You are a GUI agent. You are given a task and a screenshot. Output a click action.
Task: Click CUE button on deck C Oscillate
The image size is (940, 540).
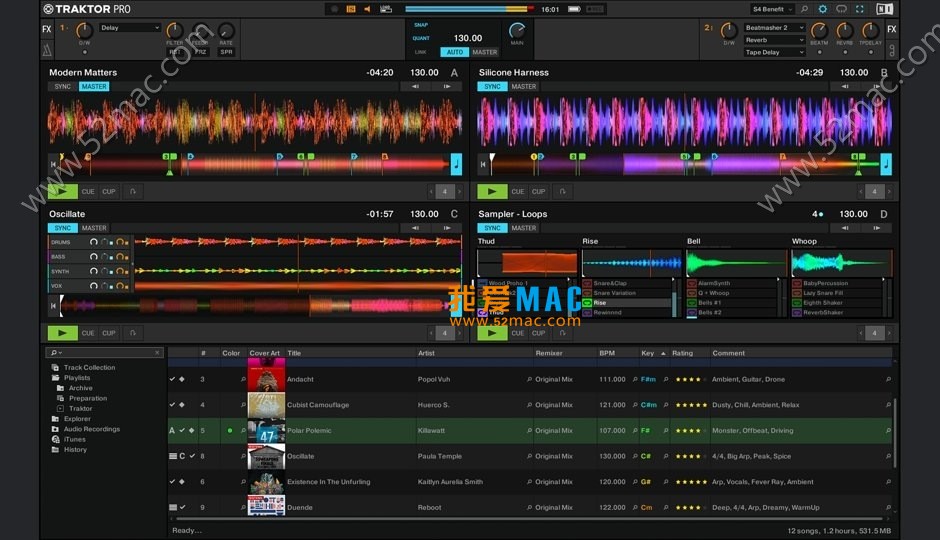(88, 333)
